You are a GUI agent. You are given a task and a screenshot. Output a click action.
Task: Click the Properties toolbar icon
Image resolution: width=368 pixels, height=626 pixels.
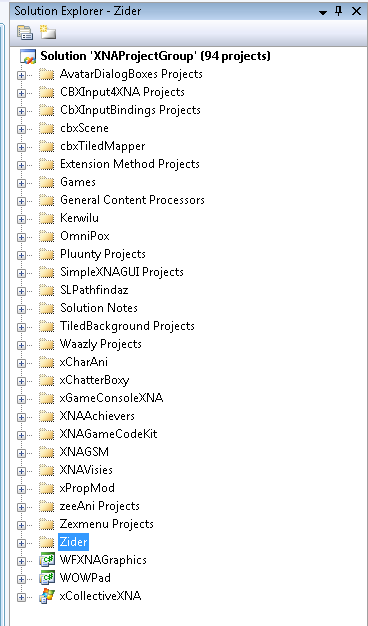point(25,33)
